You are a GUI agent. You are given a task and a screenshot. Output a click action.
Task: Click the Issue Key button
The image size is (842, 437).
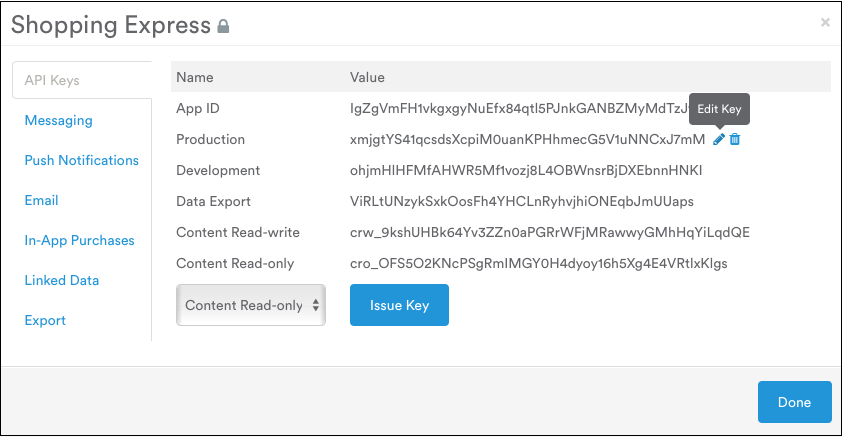[399, 305]
